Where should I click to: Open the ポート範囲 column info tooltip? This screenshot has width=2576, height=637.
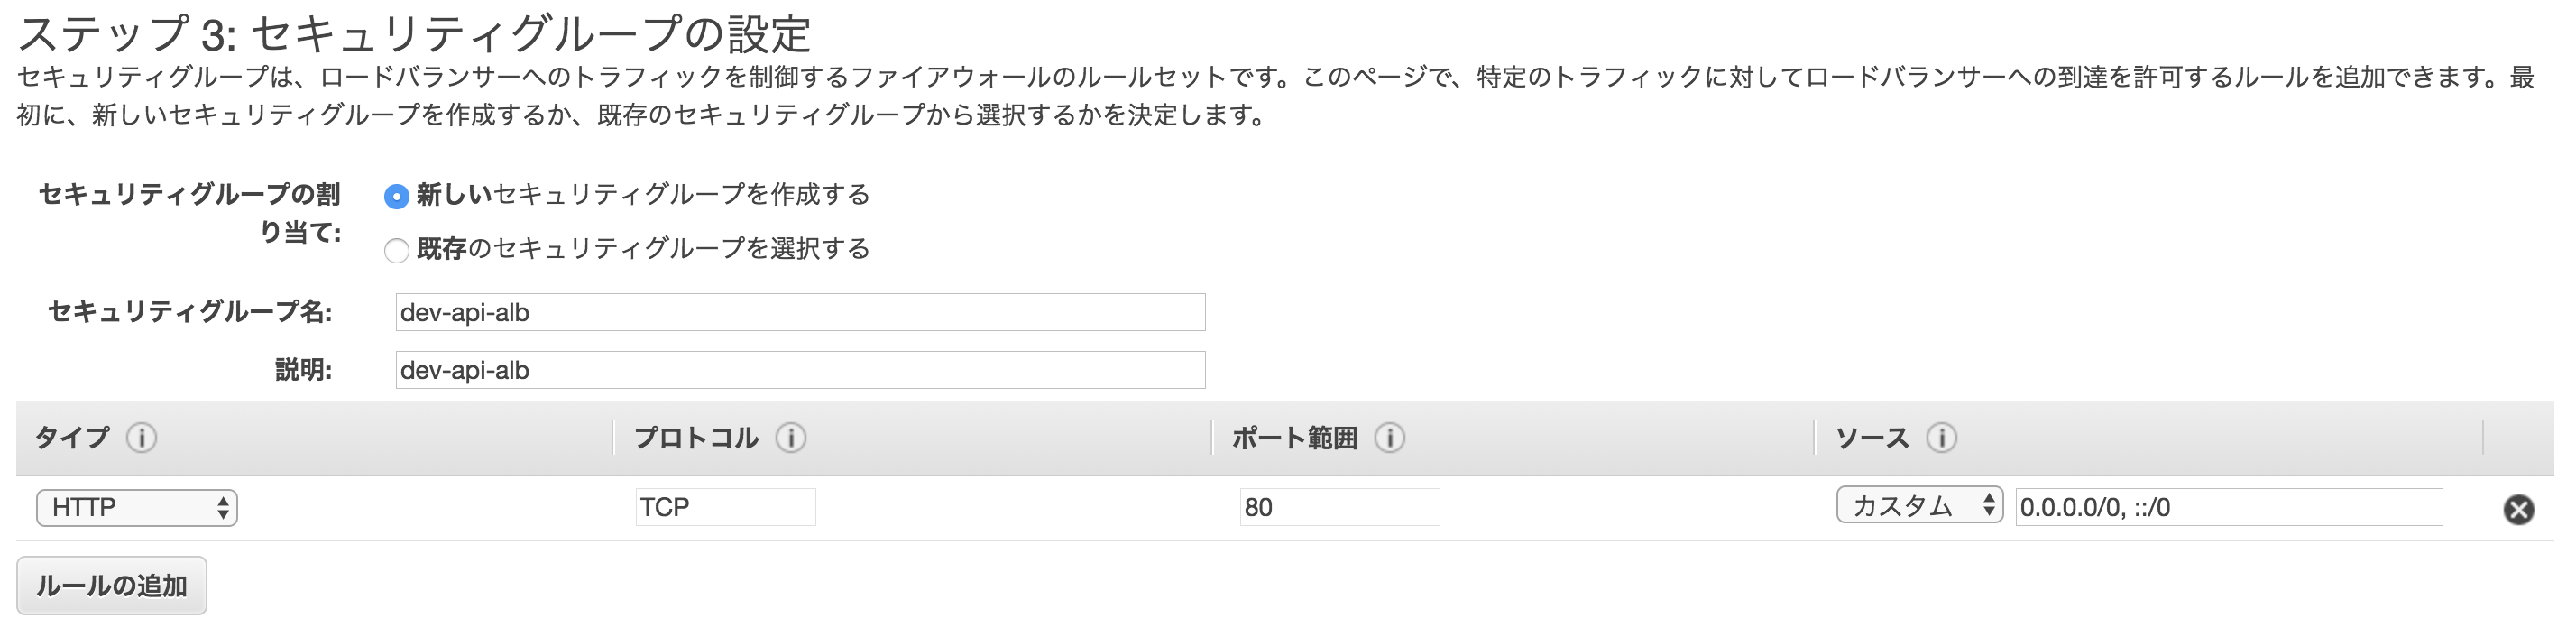tap(1388, 437)
